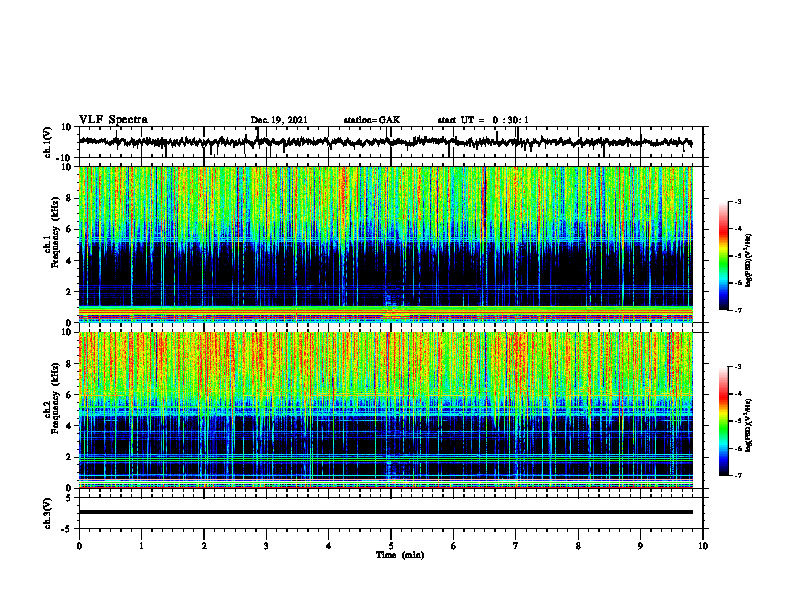Click the "-10" tick on ch.1(V) axis
Viewport: 792px width, 612px height.
coord(64,158)
